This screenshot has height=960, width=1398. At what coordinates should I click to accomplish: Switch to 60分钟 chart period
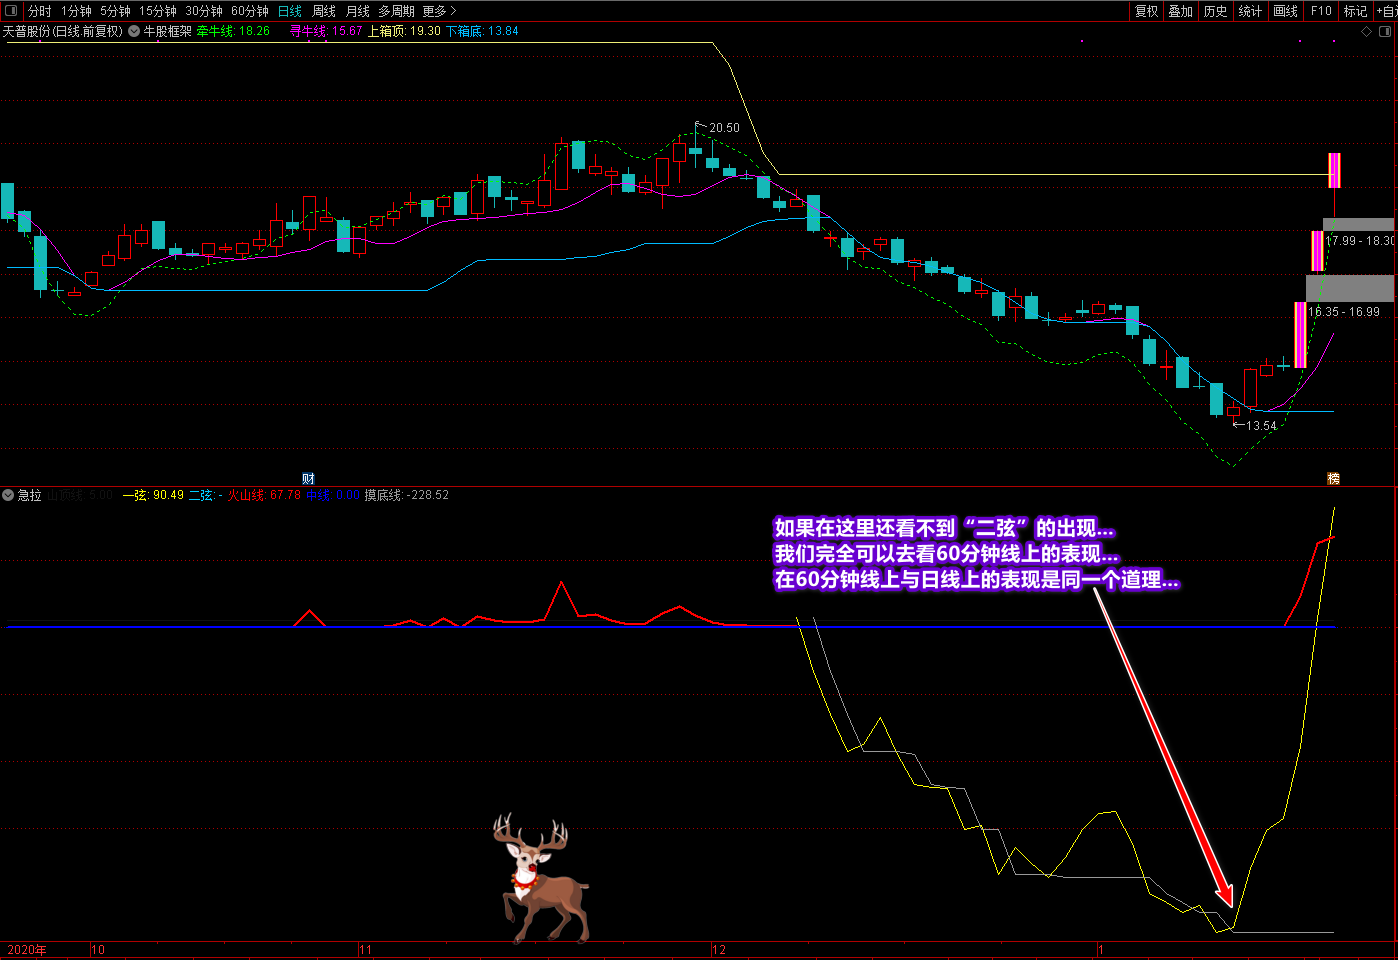250,11
